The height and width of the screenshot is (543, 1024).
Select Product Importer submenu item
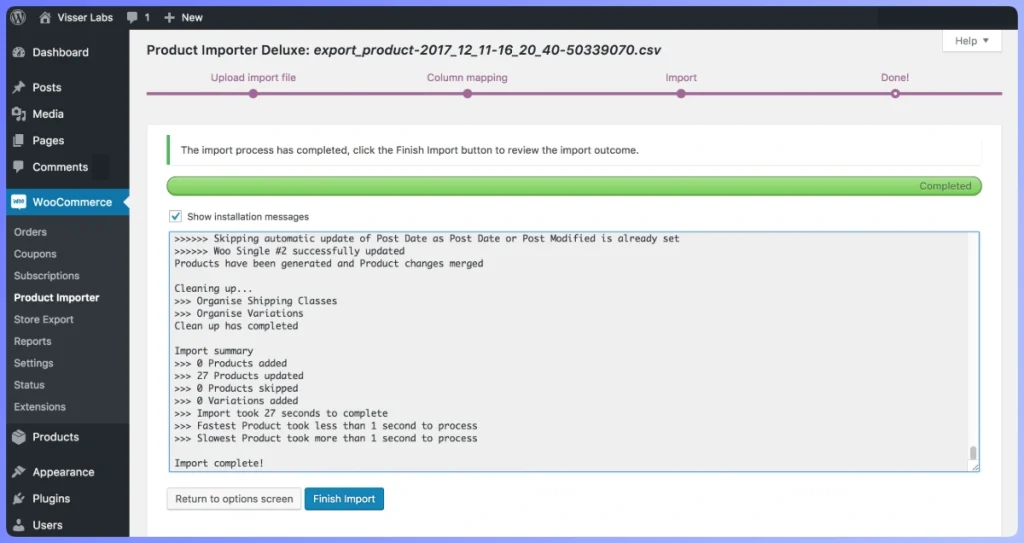(57, 297)
